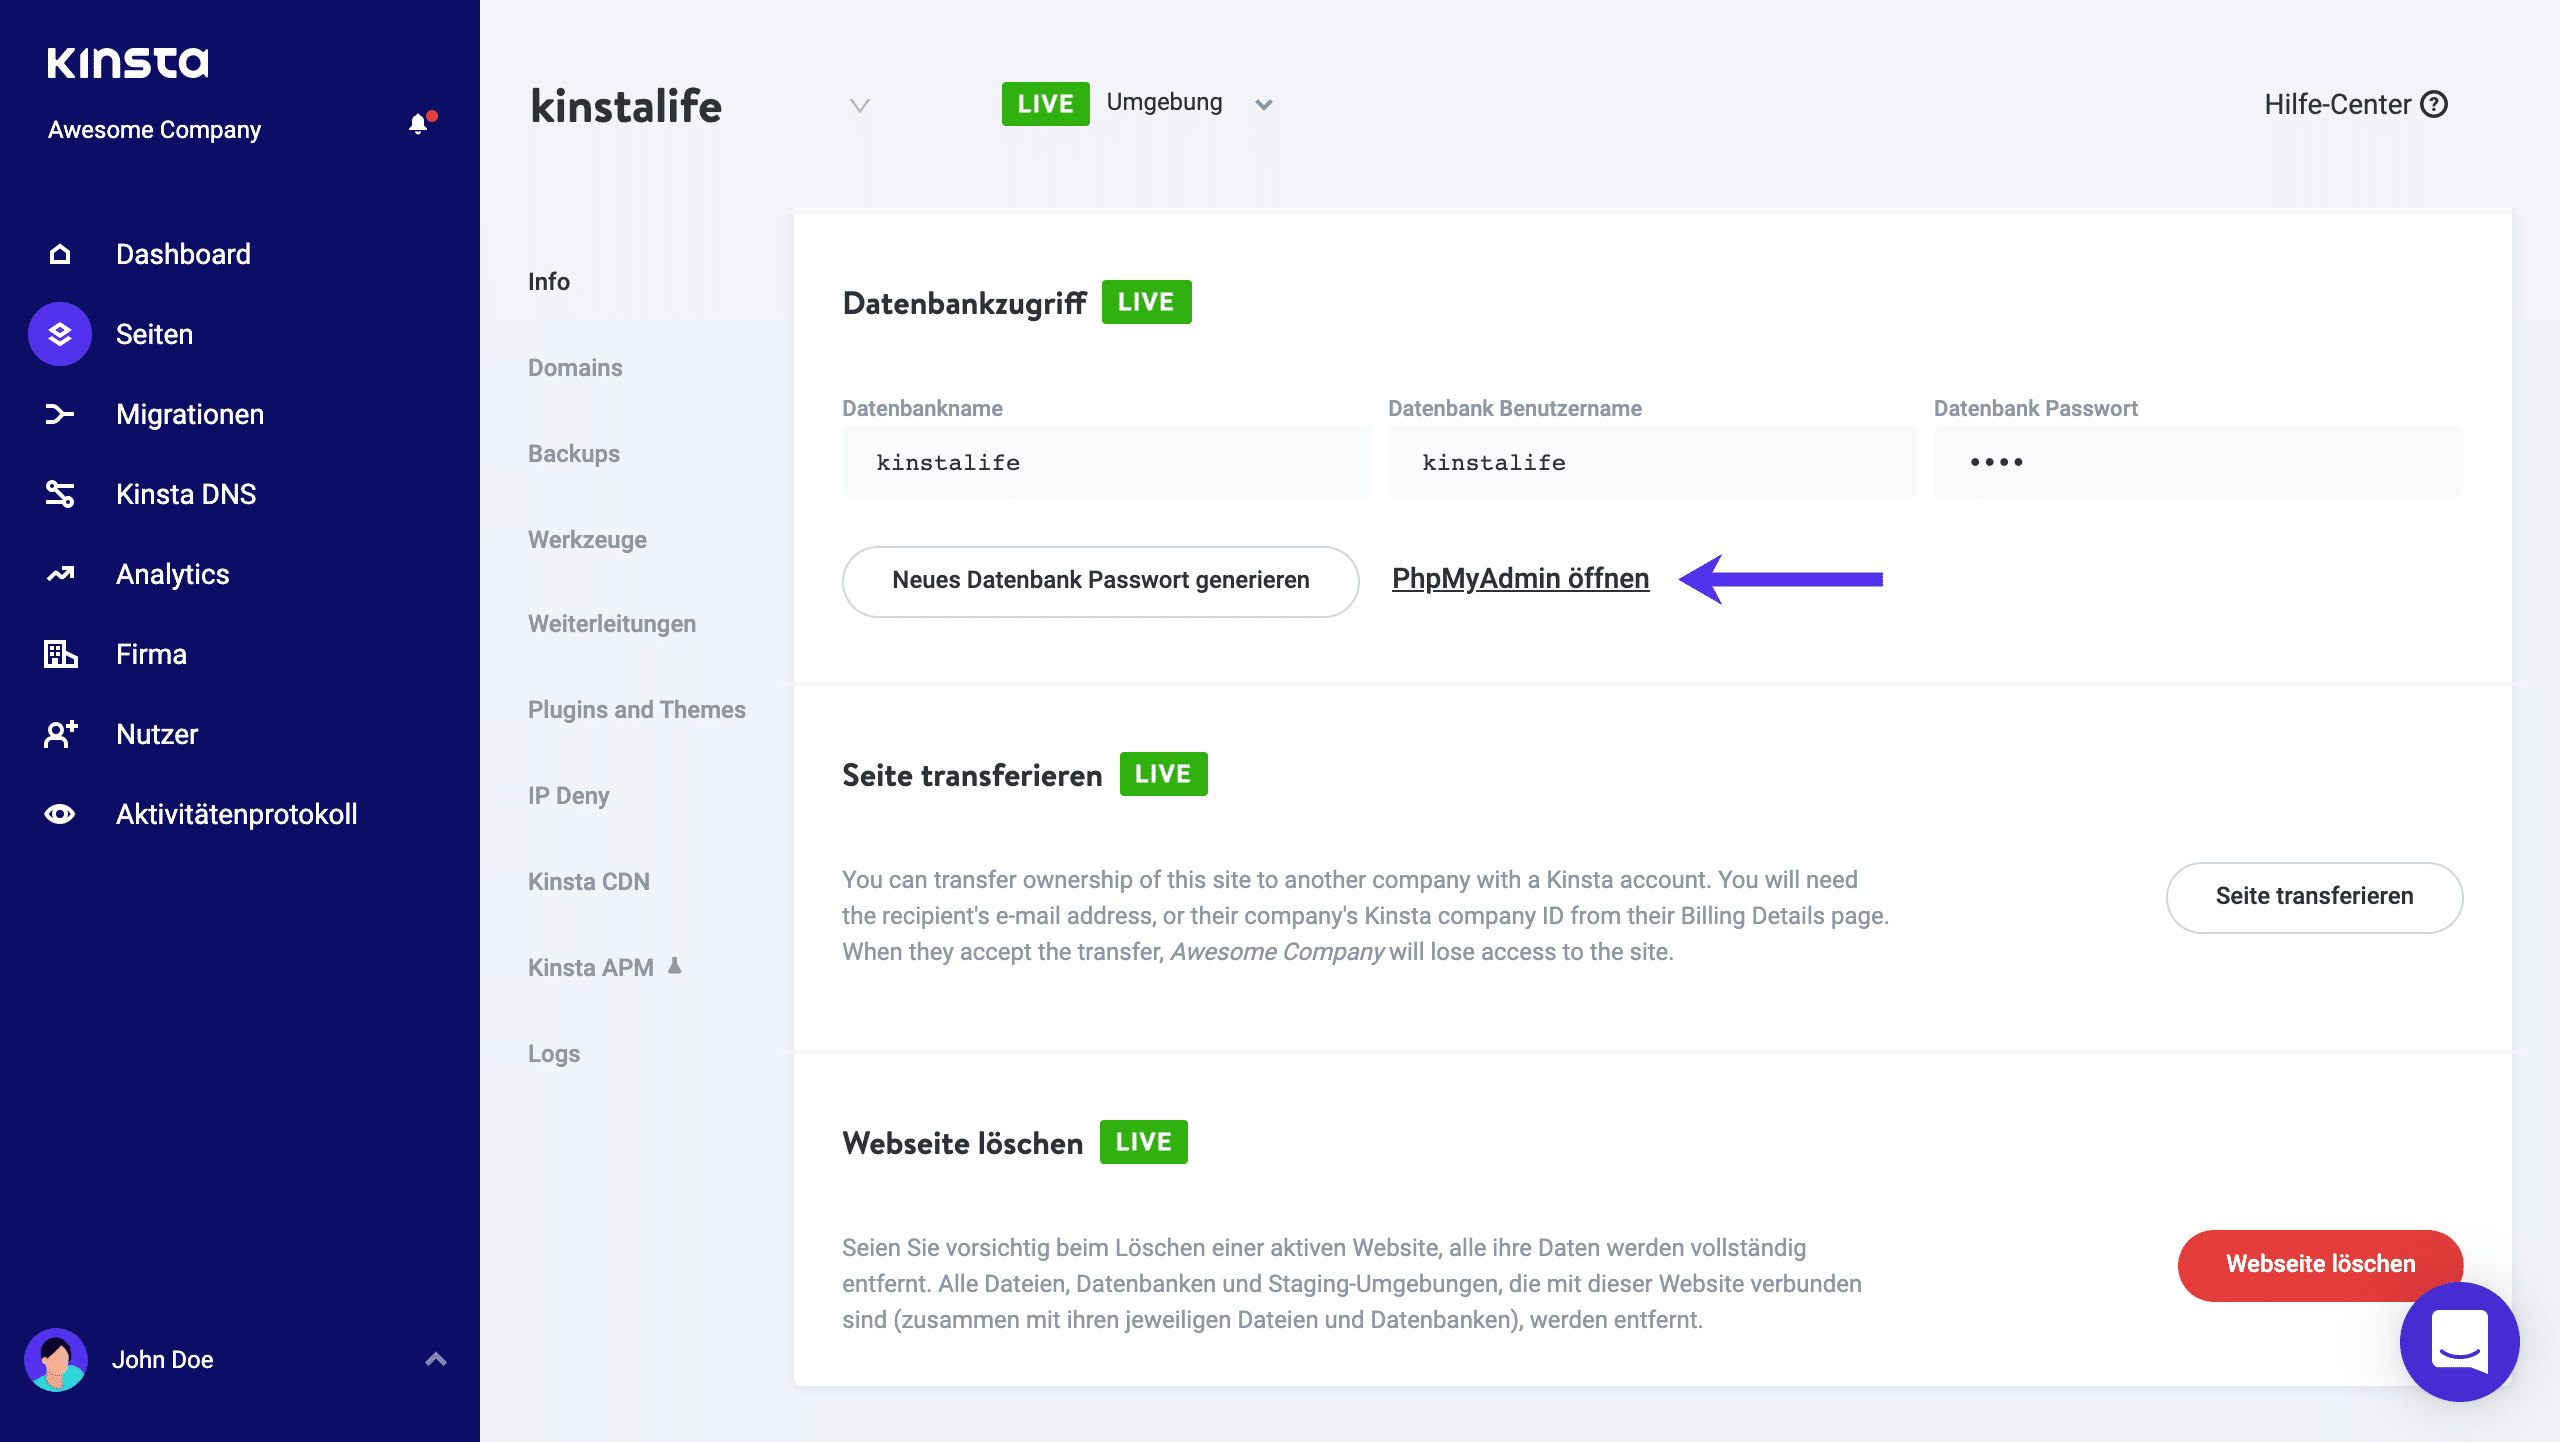
Task: Click the Seiten icon in sidebar
Action: point(62,334)
